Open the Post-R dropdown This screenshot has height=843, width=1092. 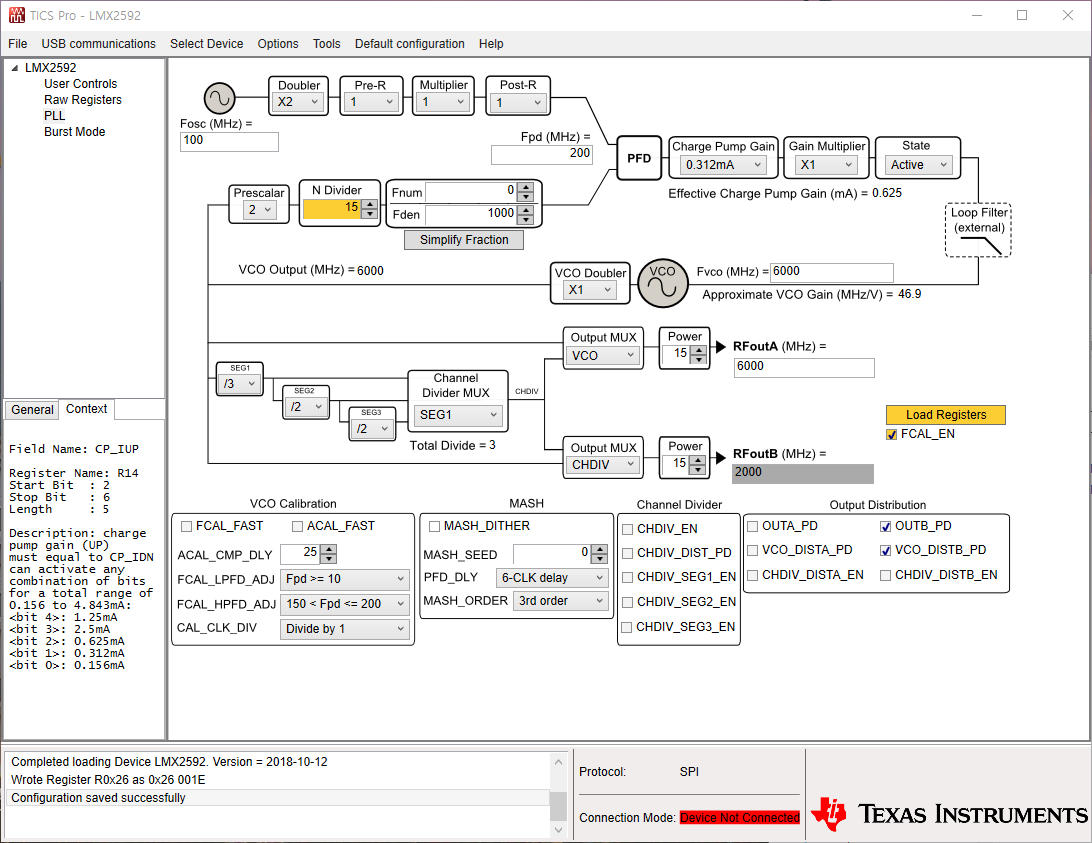(x=517, y=103)
